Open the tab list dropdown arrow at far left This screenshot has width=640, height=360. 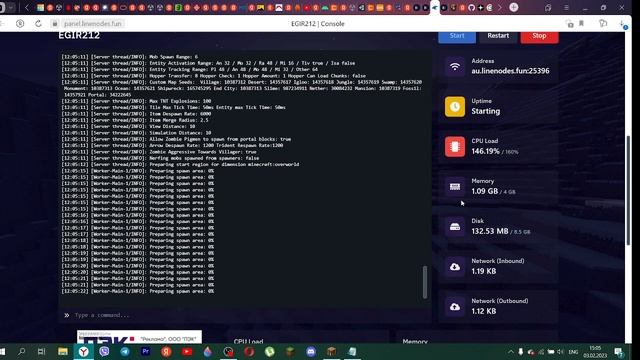[11, 7]
